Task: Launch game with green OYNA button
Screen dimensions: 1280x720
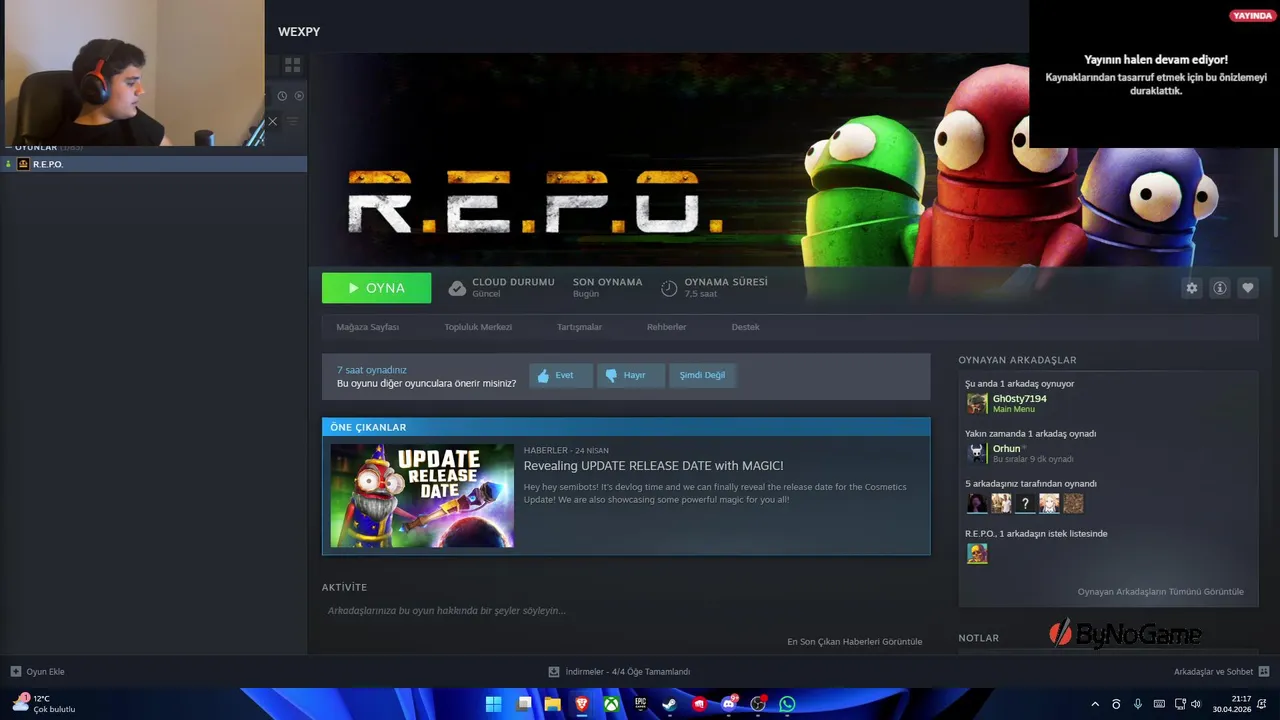Action: click(376, 288)
